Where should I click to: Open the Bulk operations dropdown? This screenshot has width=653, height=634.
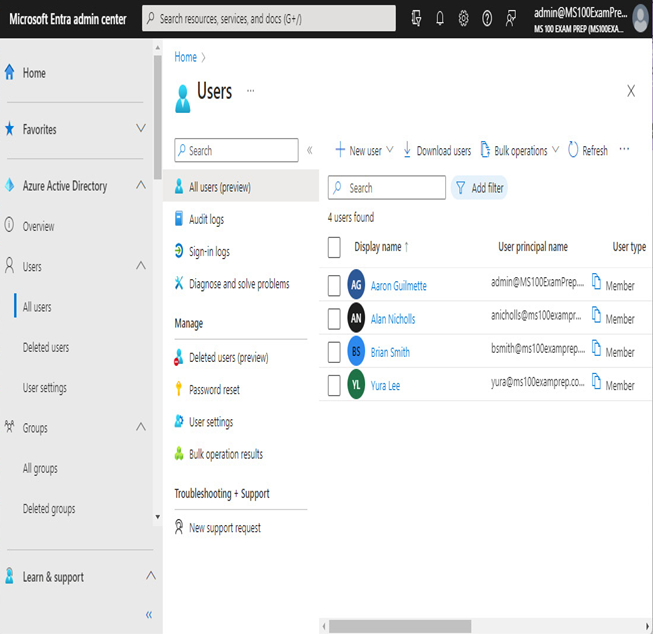pos(519,150)
